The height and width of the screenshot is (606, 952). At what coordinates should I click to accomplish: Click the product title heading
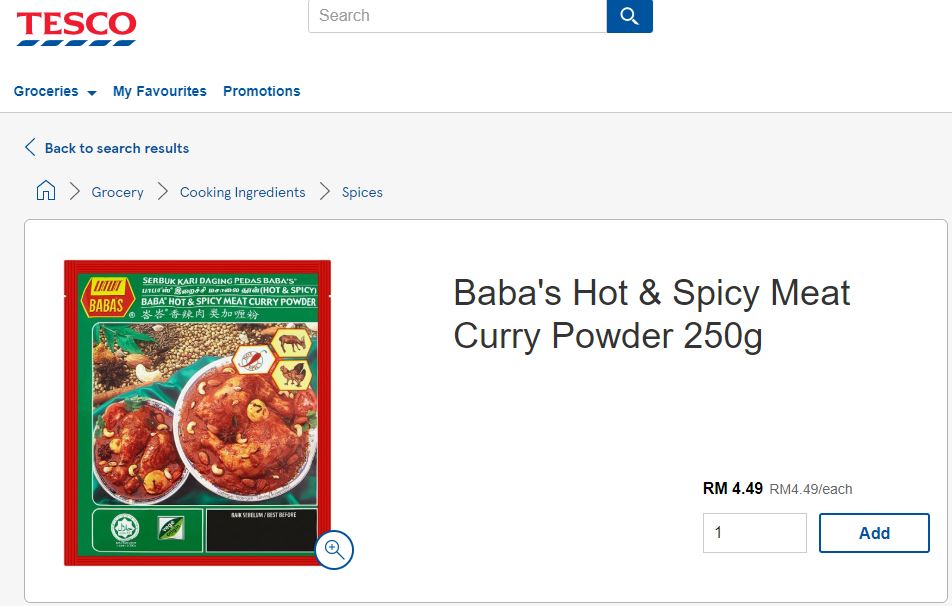tap(652, 314)
